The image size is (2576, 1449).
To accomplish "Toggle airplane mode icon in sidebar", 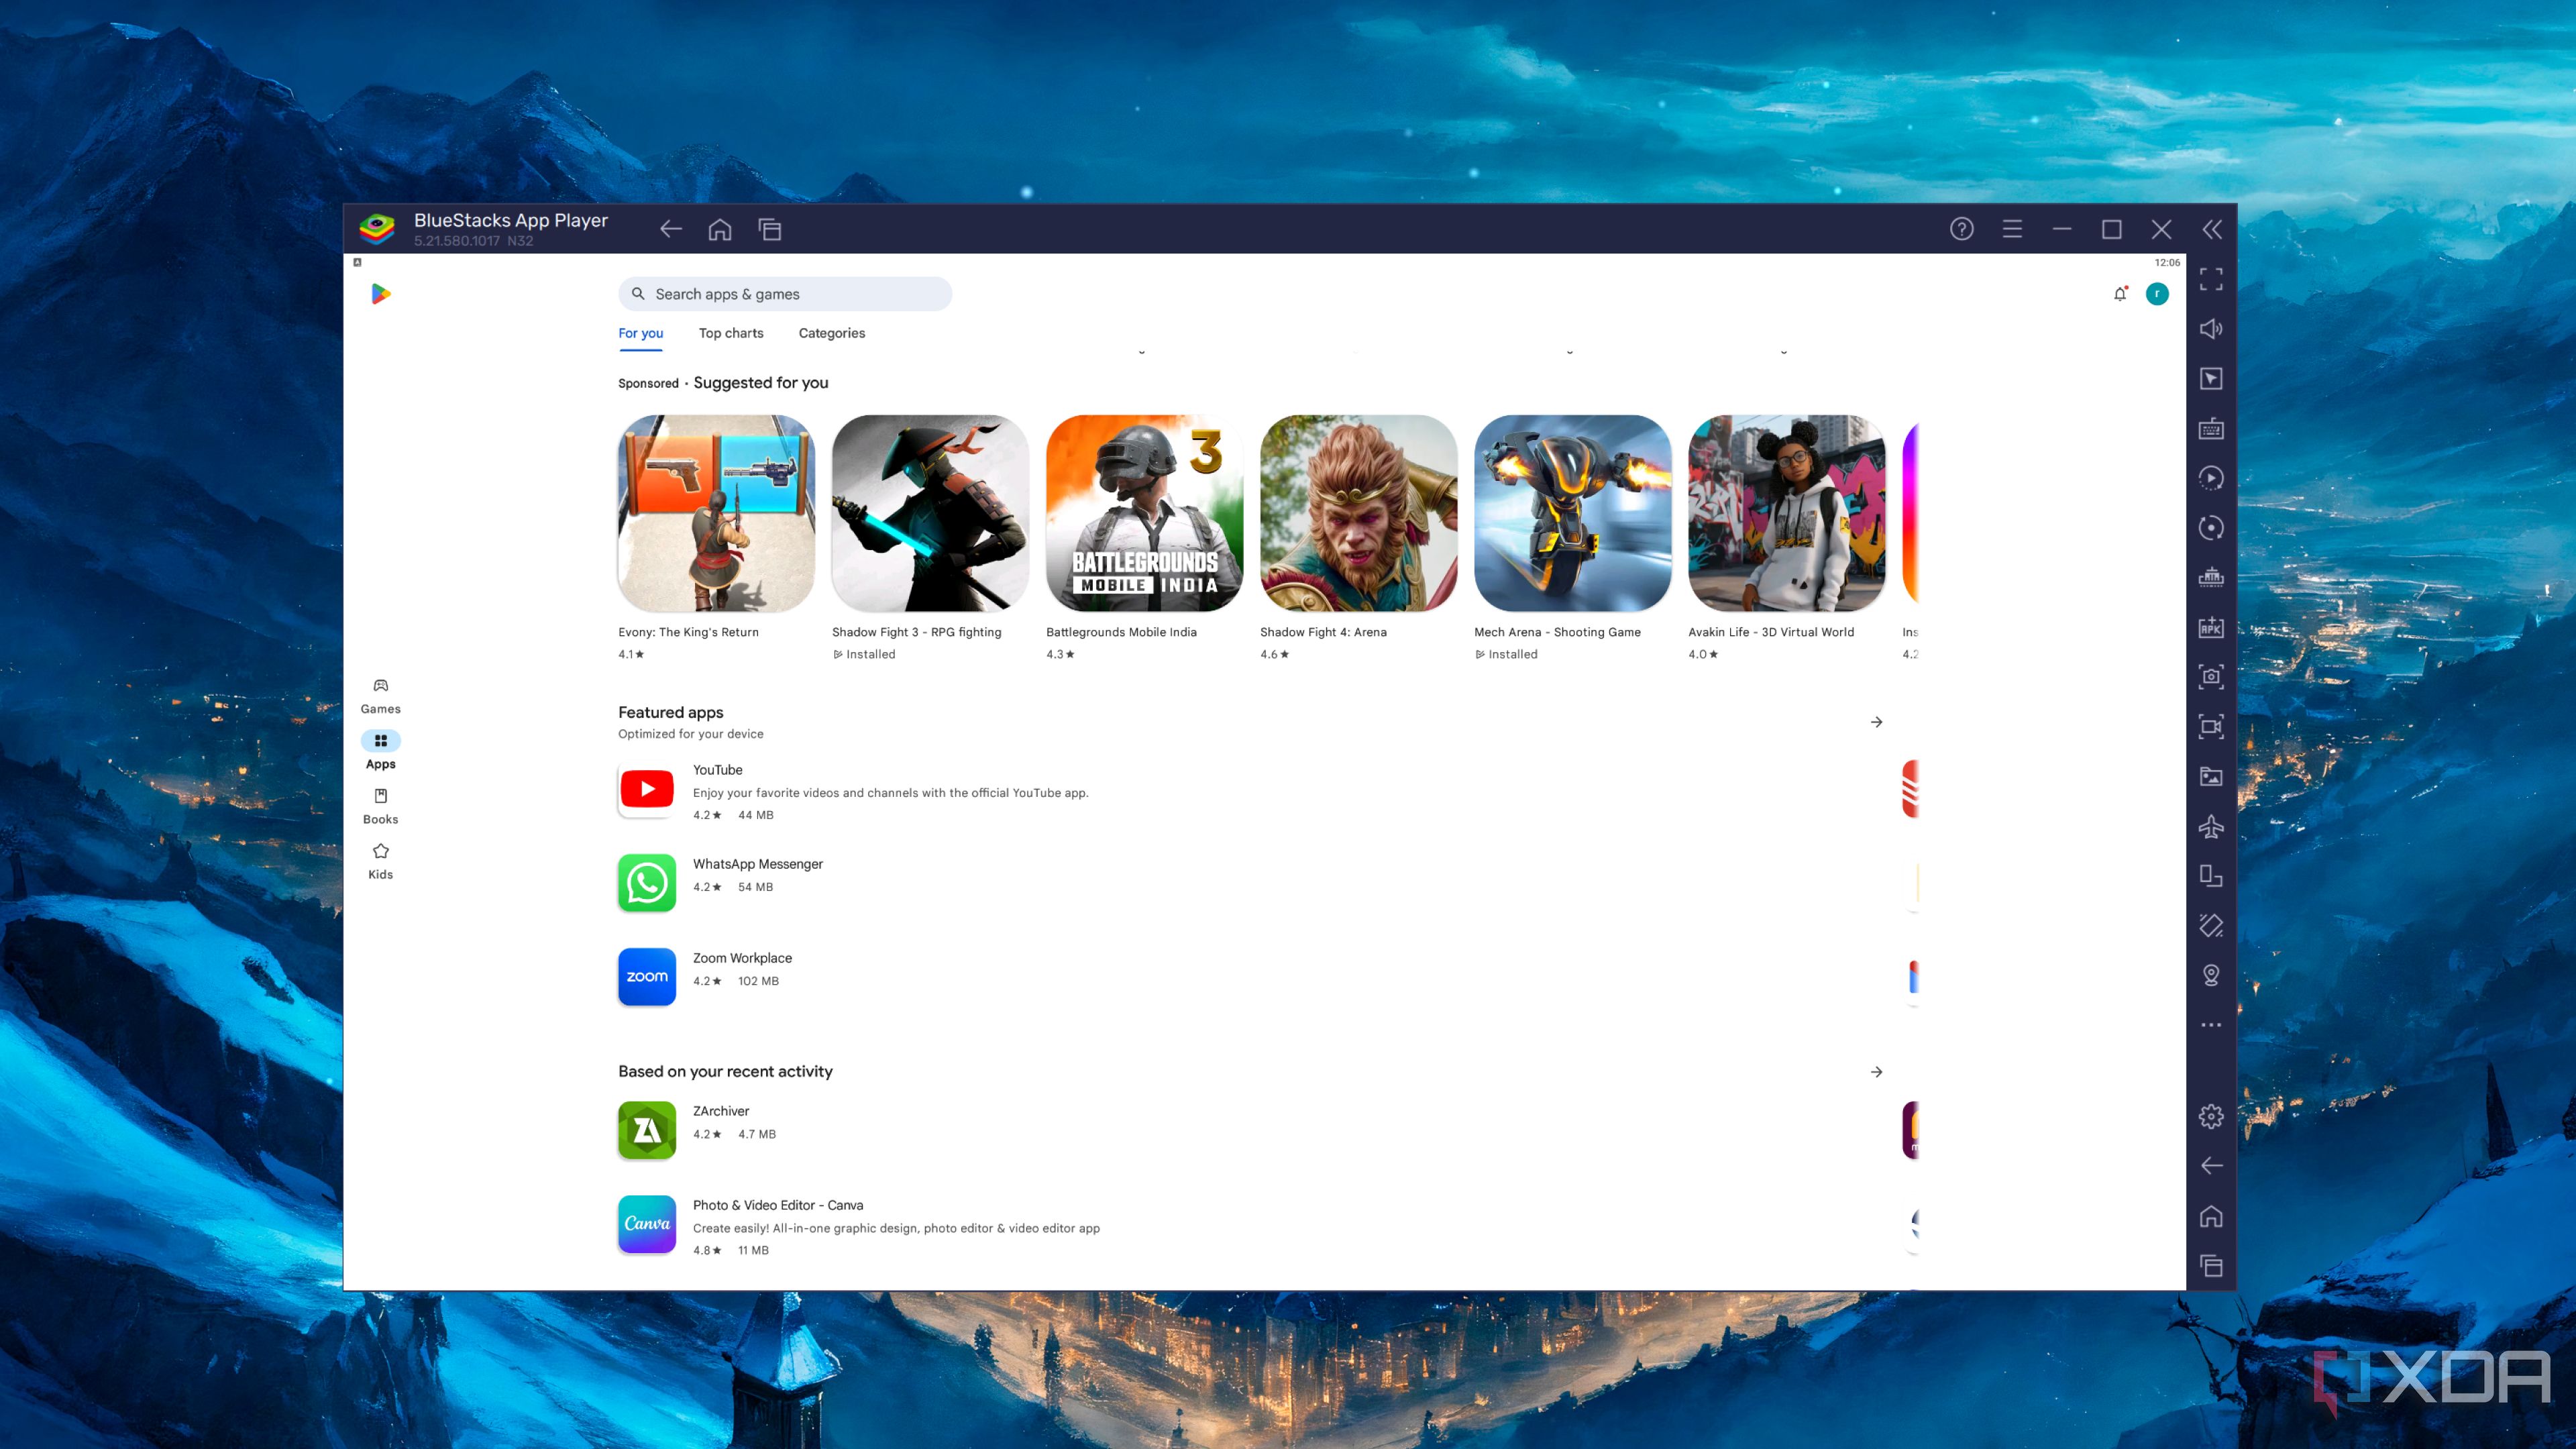I will tap(2211, 826).
